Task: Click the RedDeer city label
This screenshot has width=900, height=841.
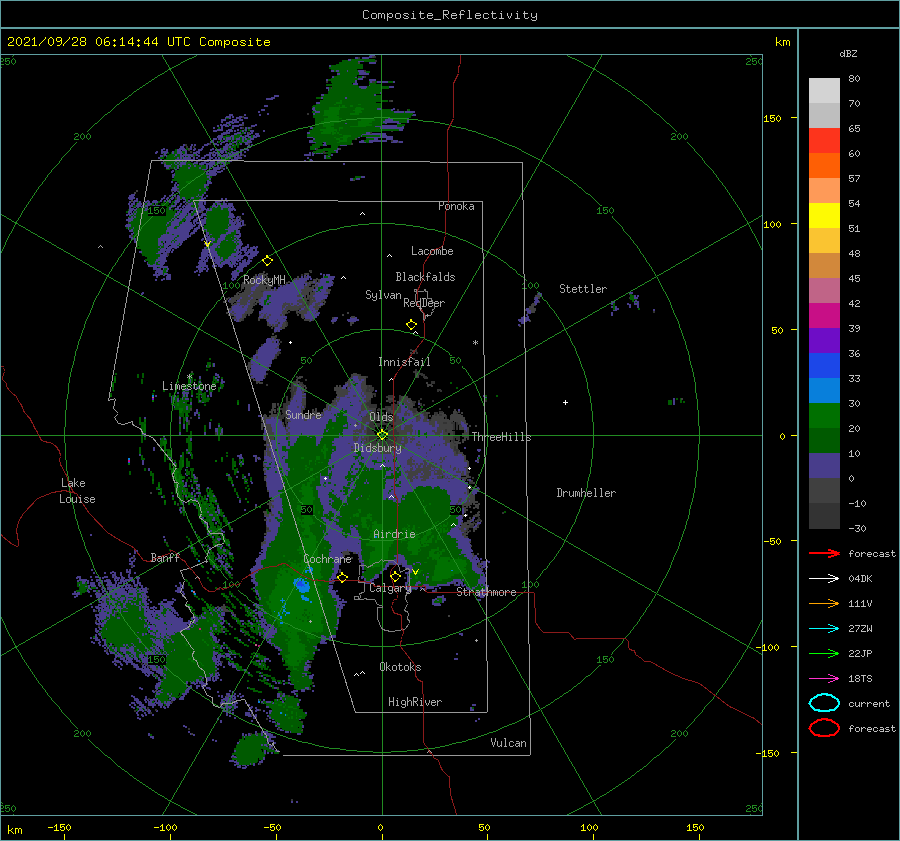Action: point(424,303)
